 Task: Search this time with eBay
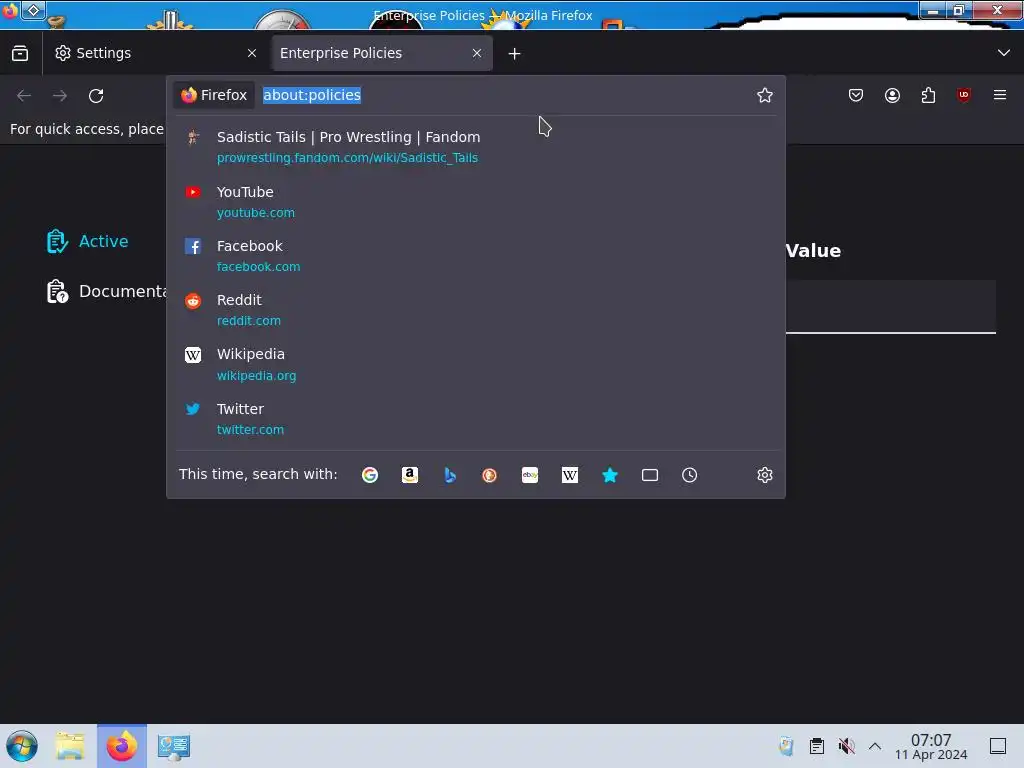pyautogui.click(x=530, y=475)
